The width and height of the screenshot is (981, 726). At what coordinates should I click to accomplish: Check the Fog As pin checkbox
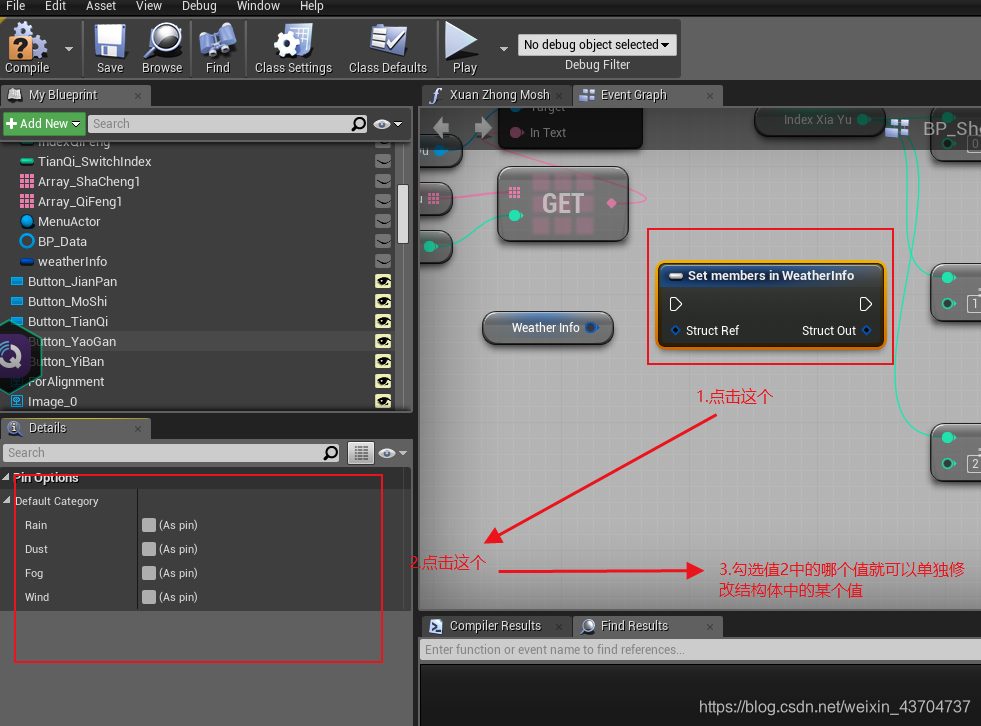(x=149, y=573)
